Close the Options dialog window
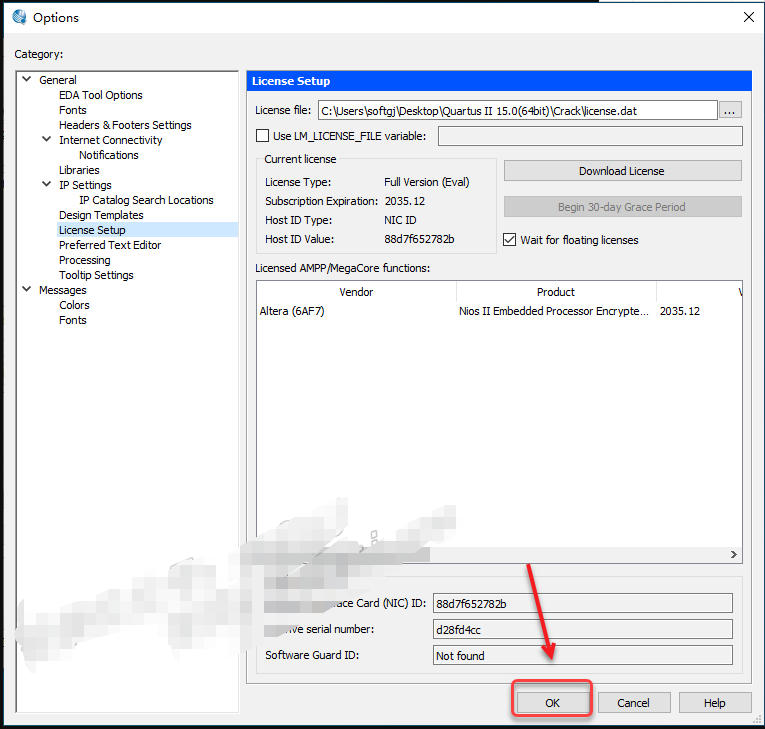The width and height of the screenshot is (765, 729). pos(748,18)
